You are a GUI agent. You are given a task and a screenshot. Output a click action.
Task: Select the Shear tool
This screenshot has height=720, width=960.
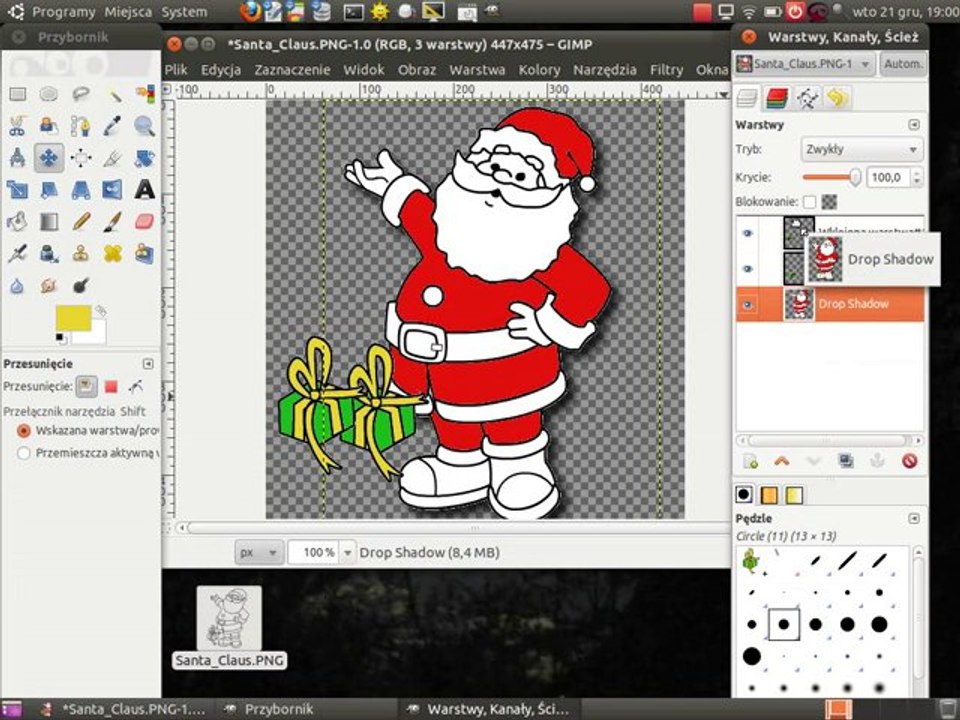(x=49, y=189)
